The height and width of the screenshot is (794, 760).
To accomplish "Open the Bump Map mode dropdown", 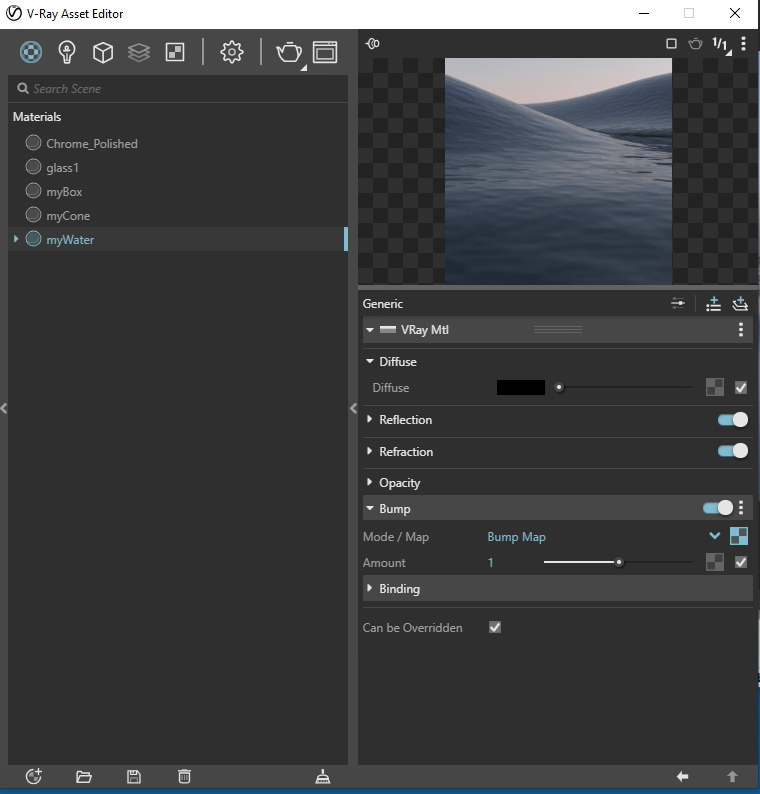I will pyautogui.click(x=714, y=536).
